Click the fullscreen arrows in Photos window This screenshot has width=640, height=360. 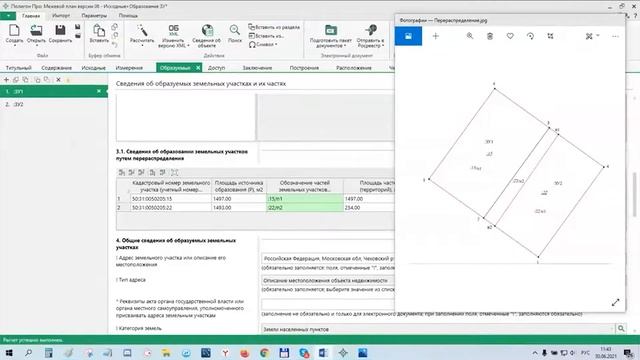[616, 302]
